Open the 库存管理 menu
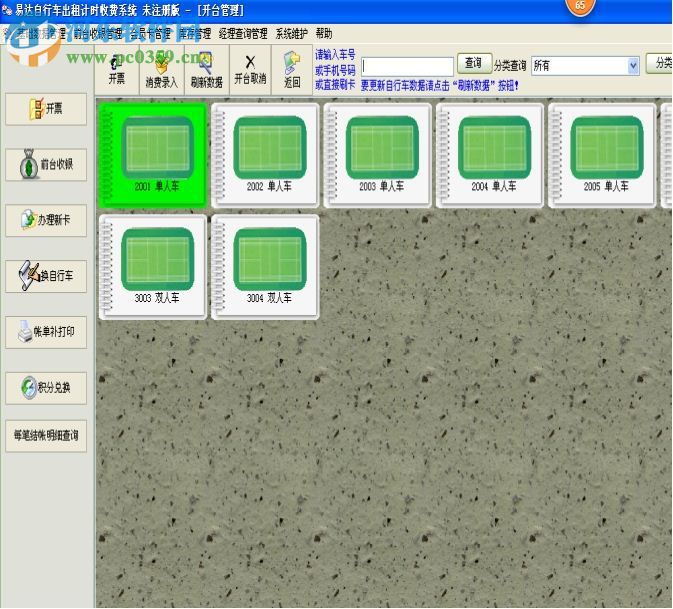The width and height of the screenshot is (673, 609). (x=195, y=33)
